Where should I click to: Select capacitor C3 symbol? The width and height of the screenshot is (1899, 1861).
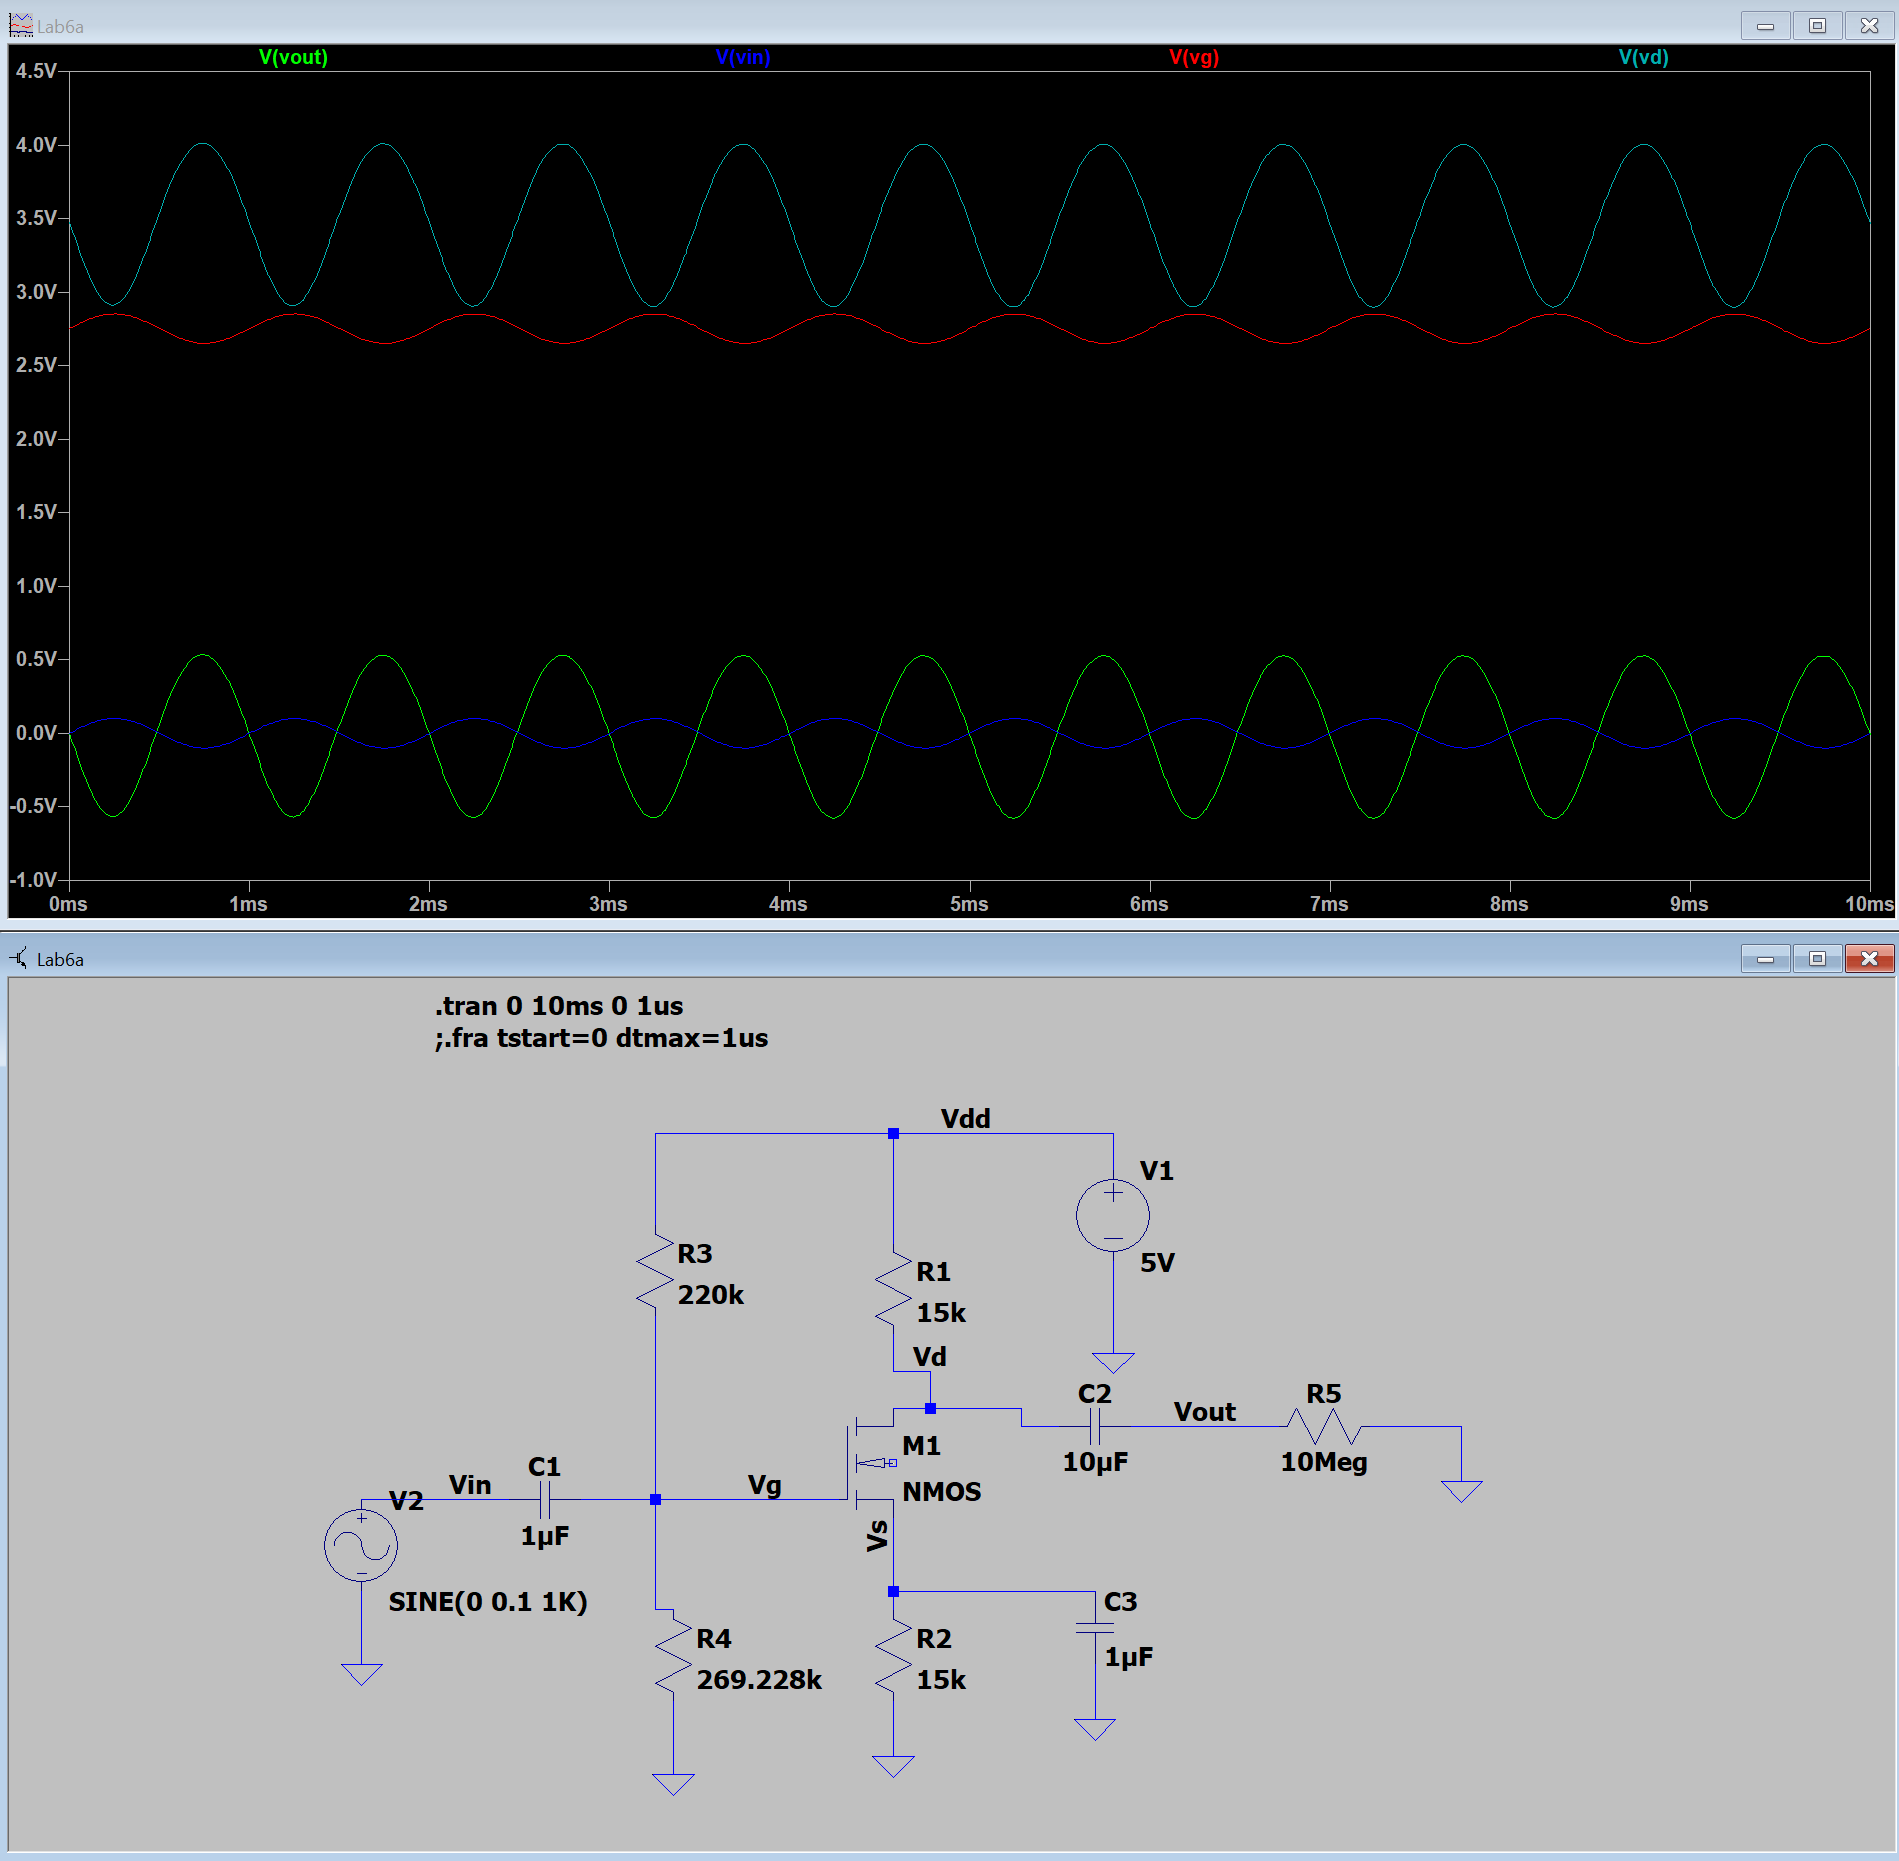[x=1095, y=1628]
